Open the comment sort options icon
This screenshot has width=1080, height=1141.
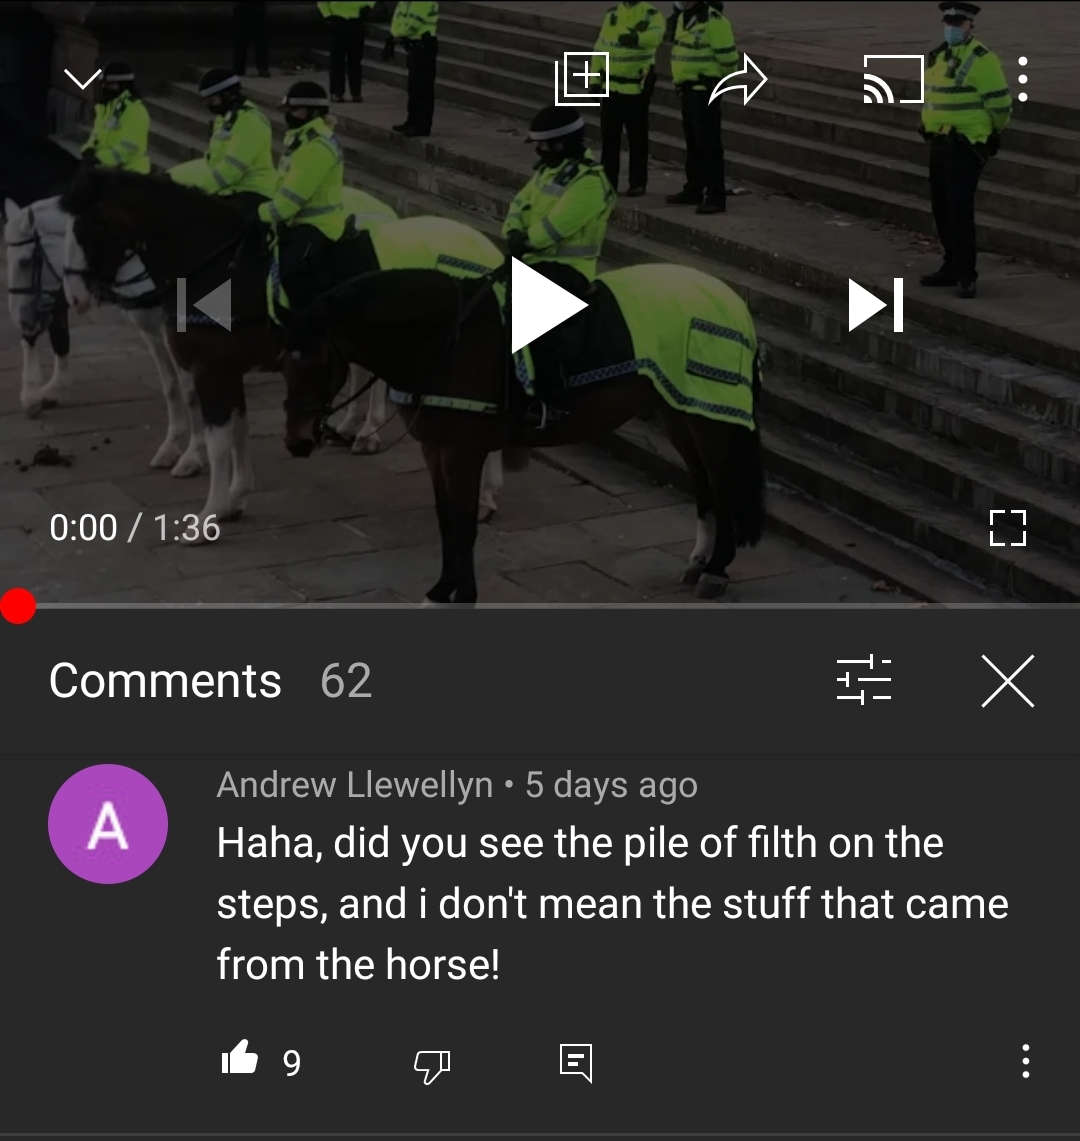click(x=864, y=680)
